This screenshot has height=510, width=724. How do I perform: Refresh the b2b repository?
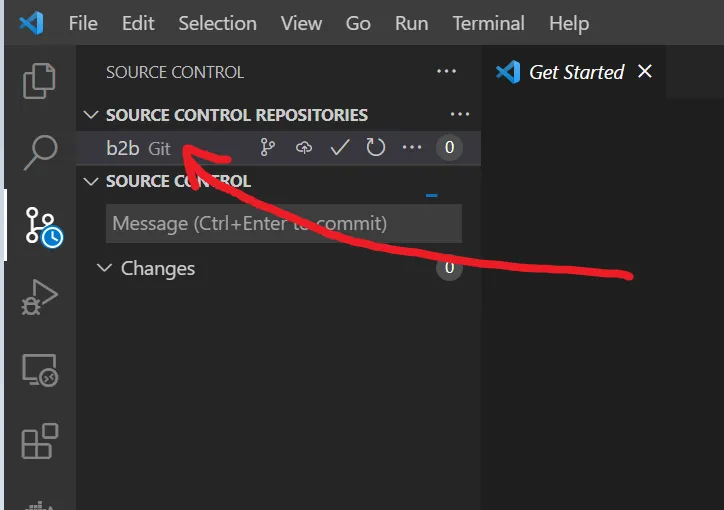pos(376,148)
